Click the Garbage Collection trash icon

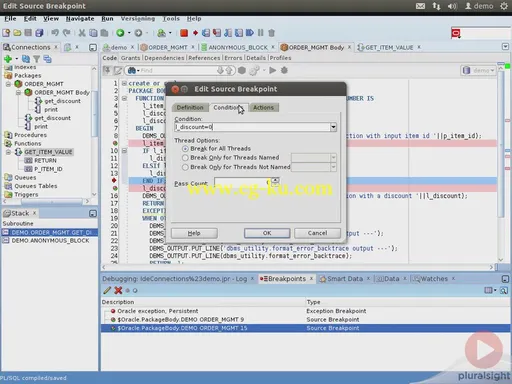pyautogui.click(x=272, y=33)
